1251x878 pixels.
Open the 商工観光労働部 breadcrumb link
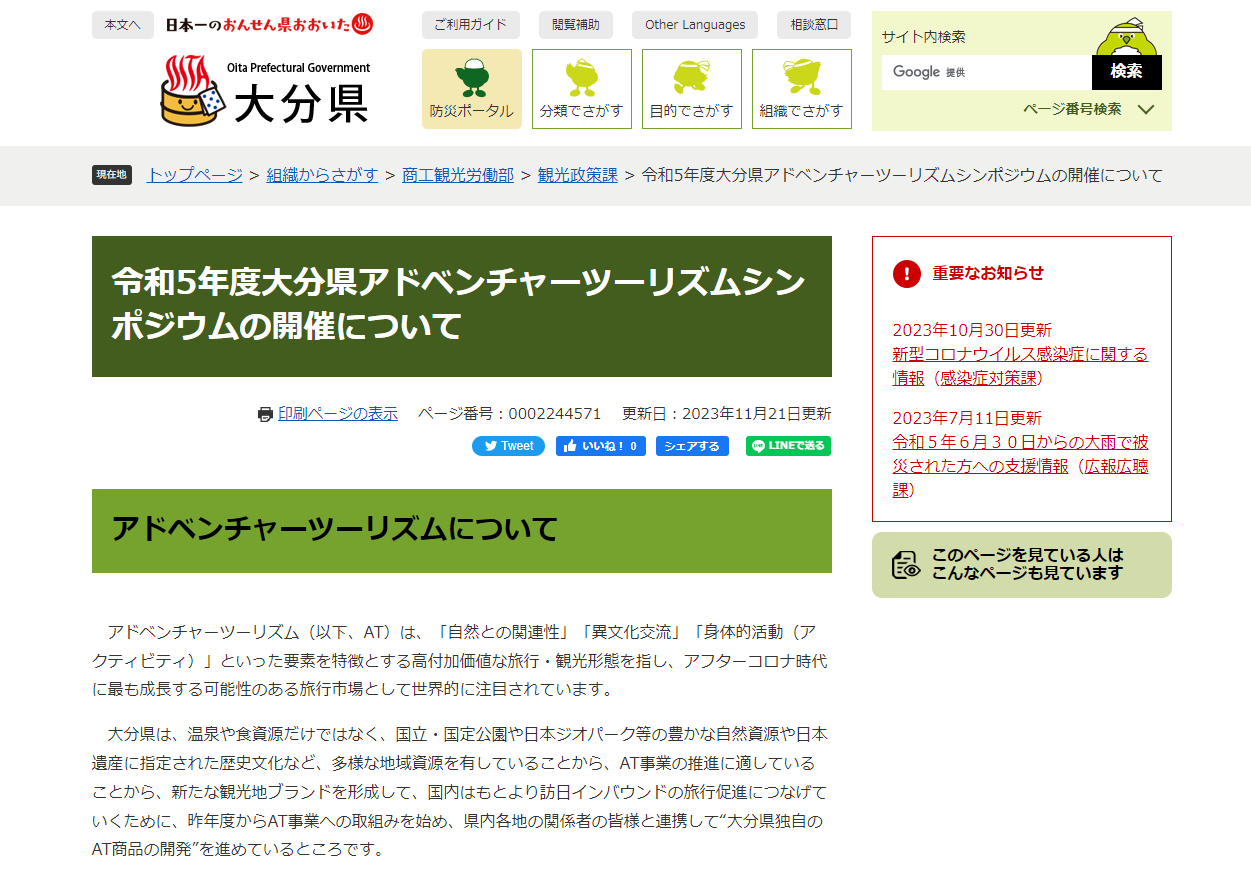(x=457, y=175)
